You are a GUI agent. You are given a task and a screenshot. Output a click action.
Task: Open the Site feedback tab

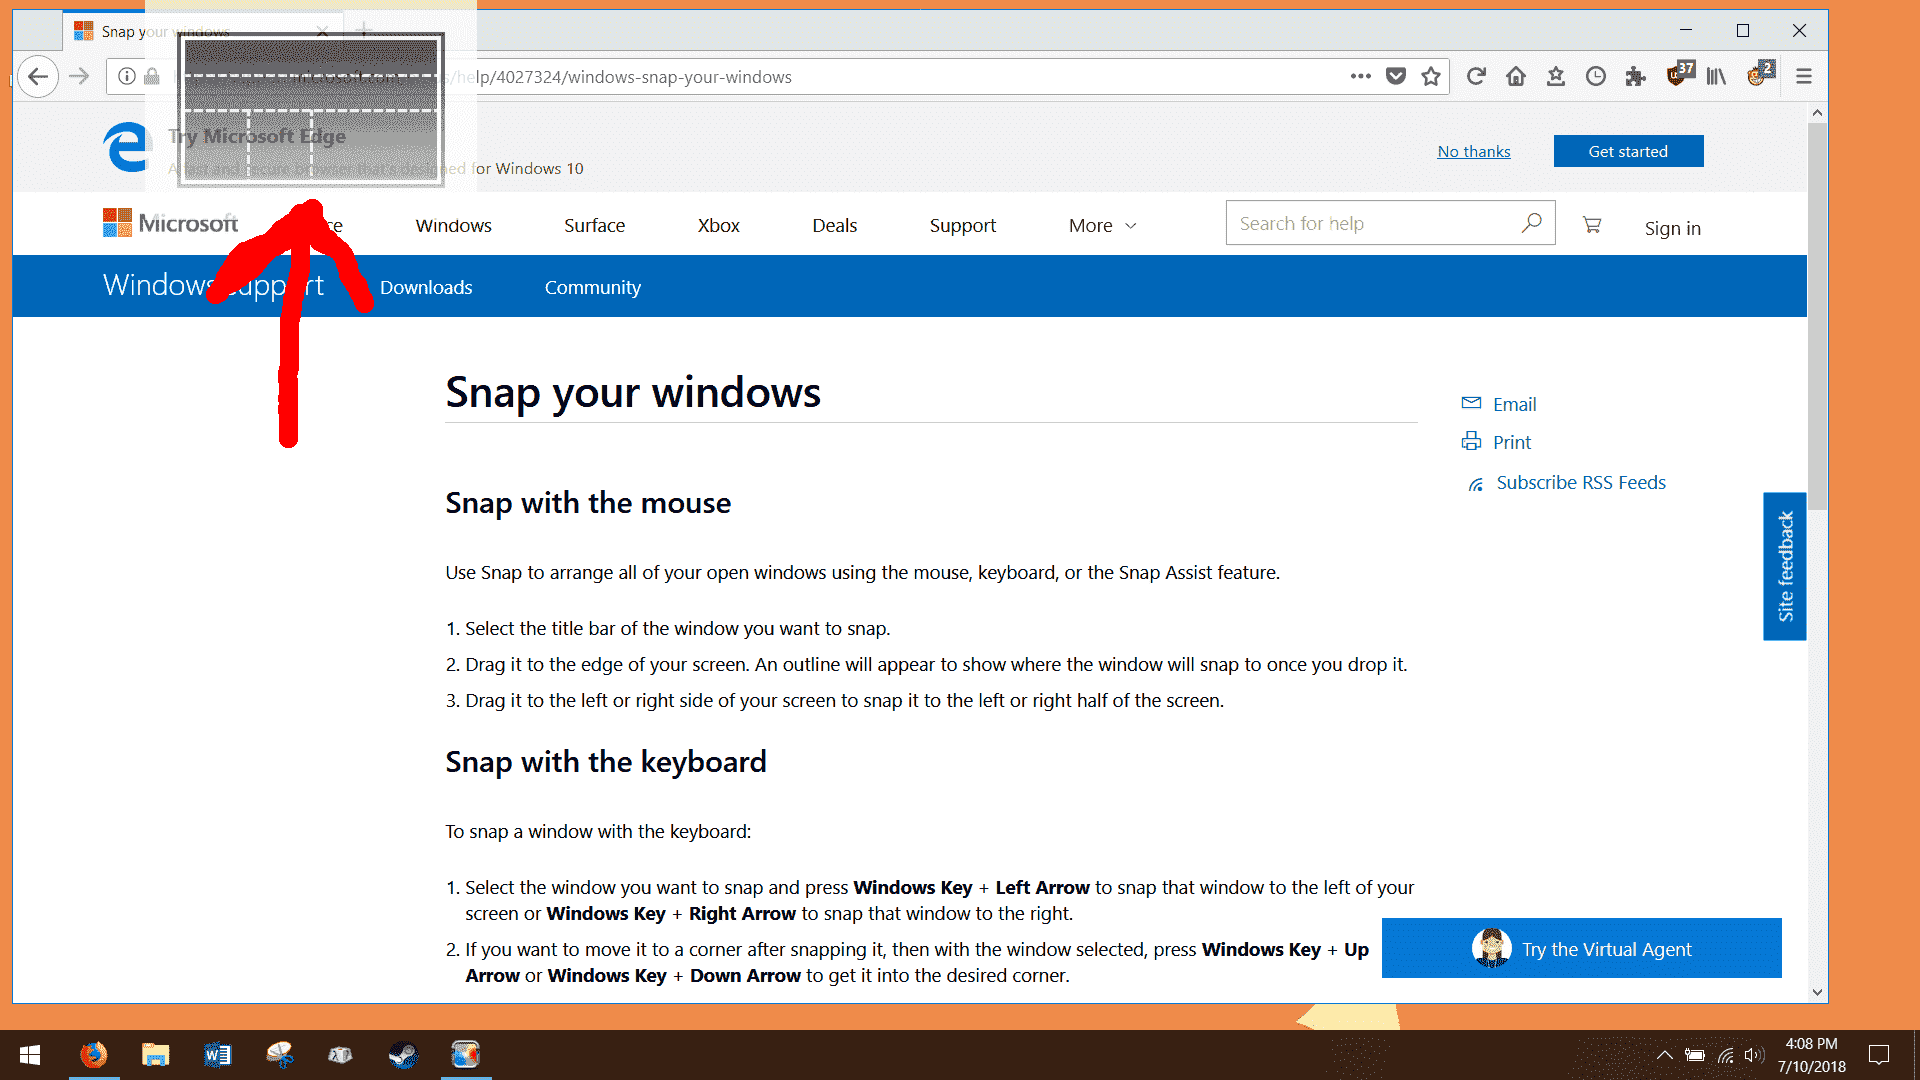(x=1785, y=566)
